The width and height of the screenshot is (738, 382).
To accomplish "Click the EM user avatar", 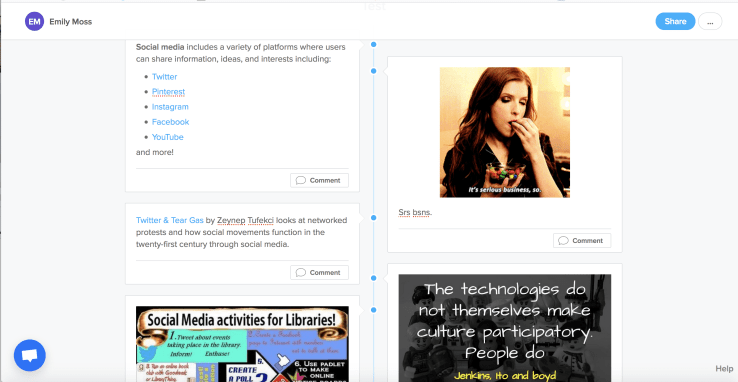I will [34, 22].
